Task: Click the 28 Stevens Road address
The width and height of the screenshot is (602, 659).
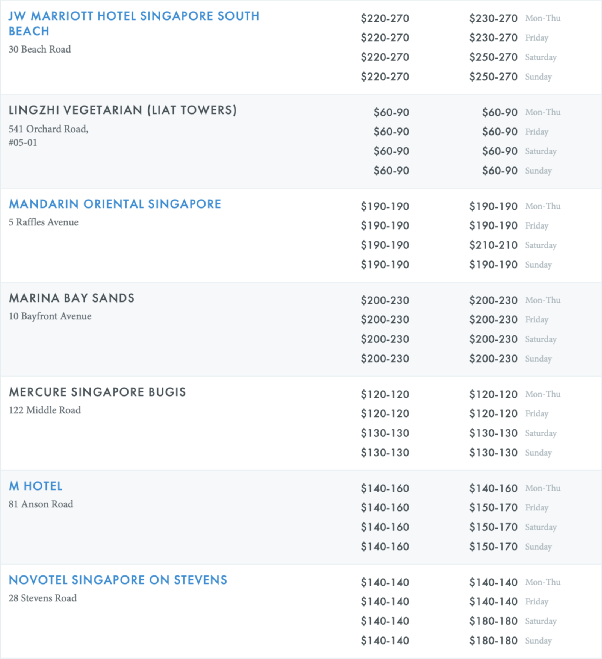Action: point(45,598)
